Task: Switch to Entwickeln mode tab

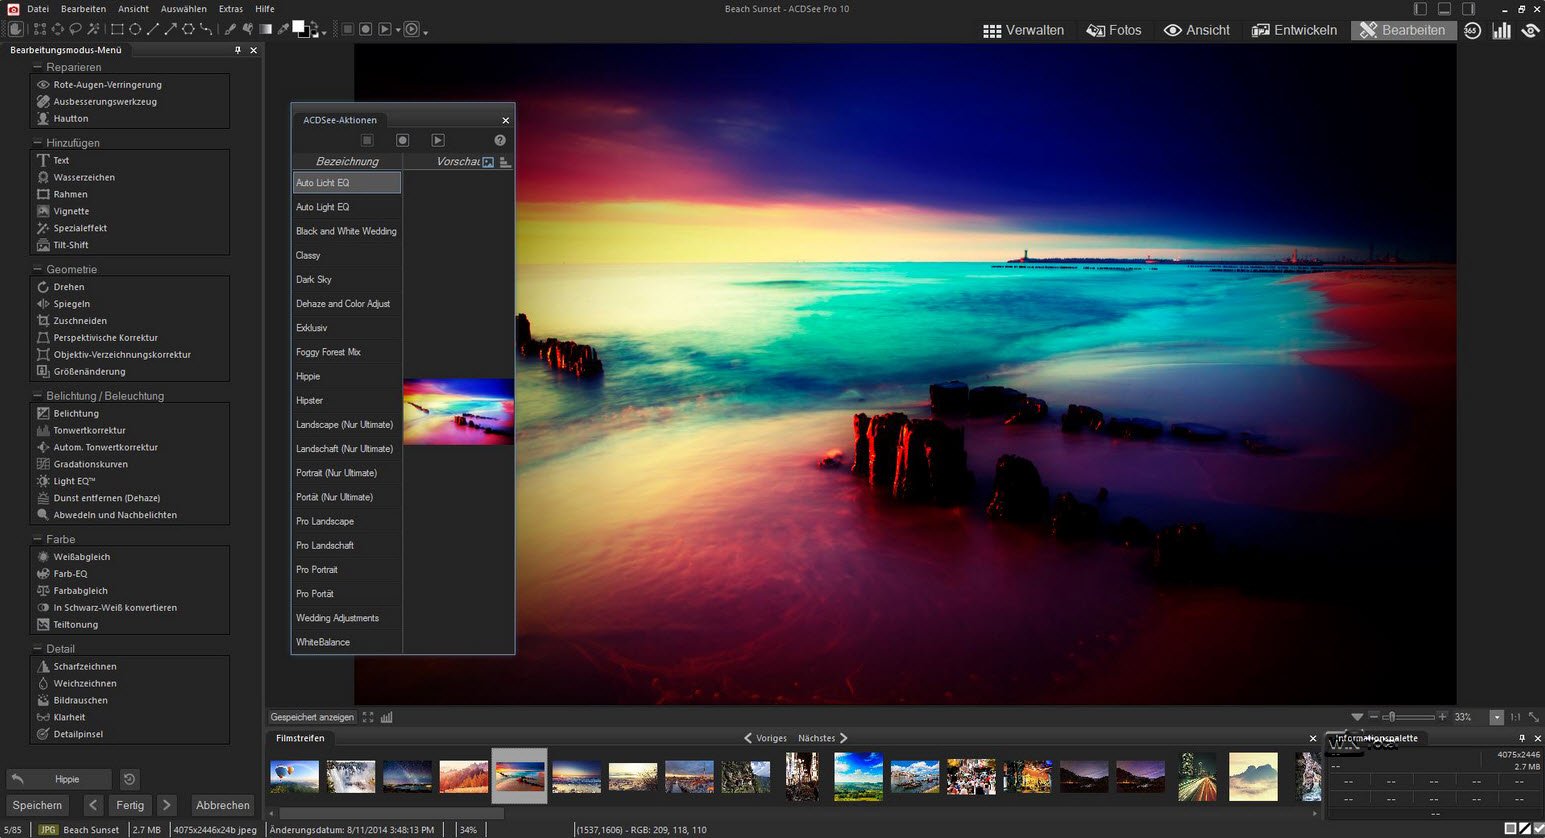Action: (x=1294, y=30)
